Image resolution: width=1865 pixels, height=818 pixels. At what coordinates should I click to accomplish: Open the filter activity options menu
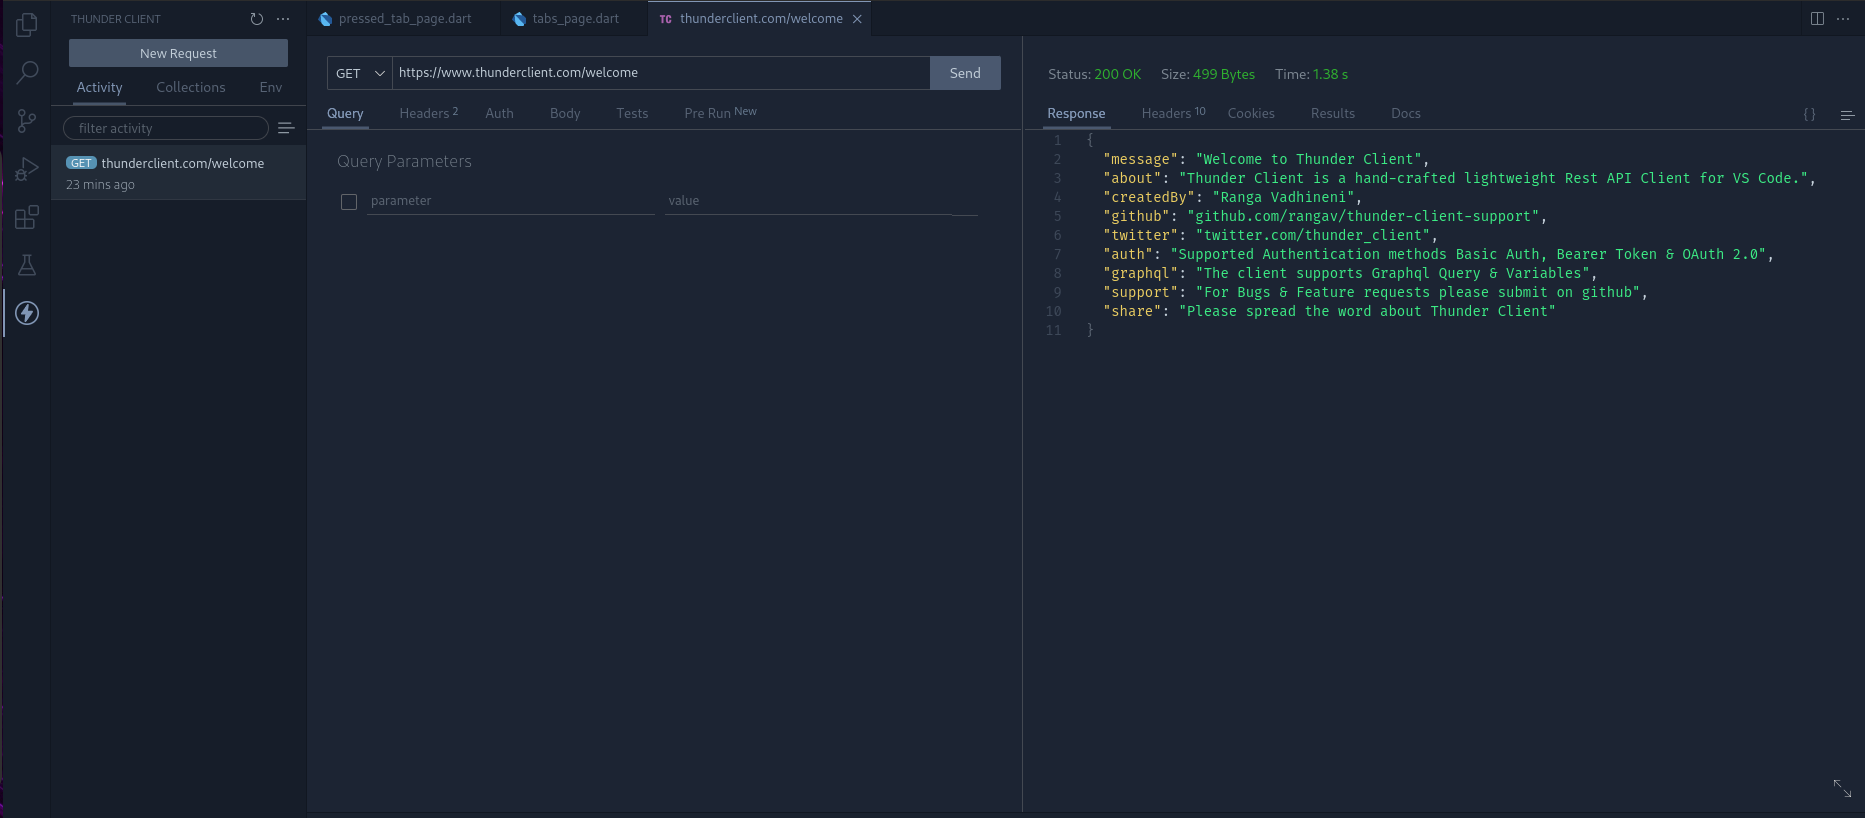tap(286, 128)
